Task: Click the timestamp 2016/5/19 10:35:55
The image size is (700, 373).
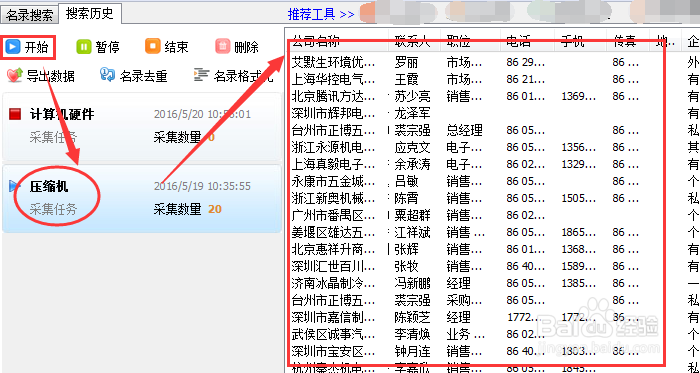Action: point(202,186)
